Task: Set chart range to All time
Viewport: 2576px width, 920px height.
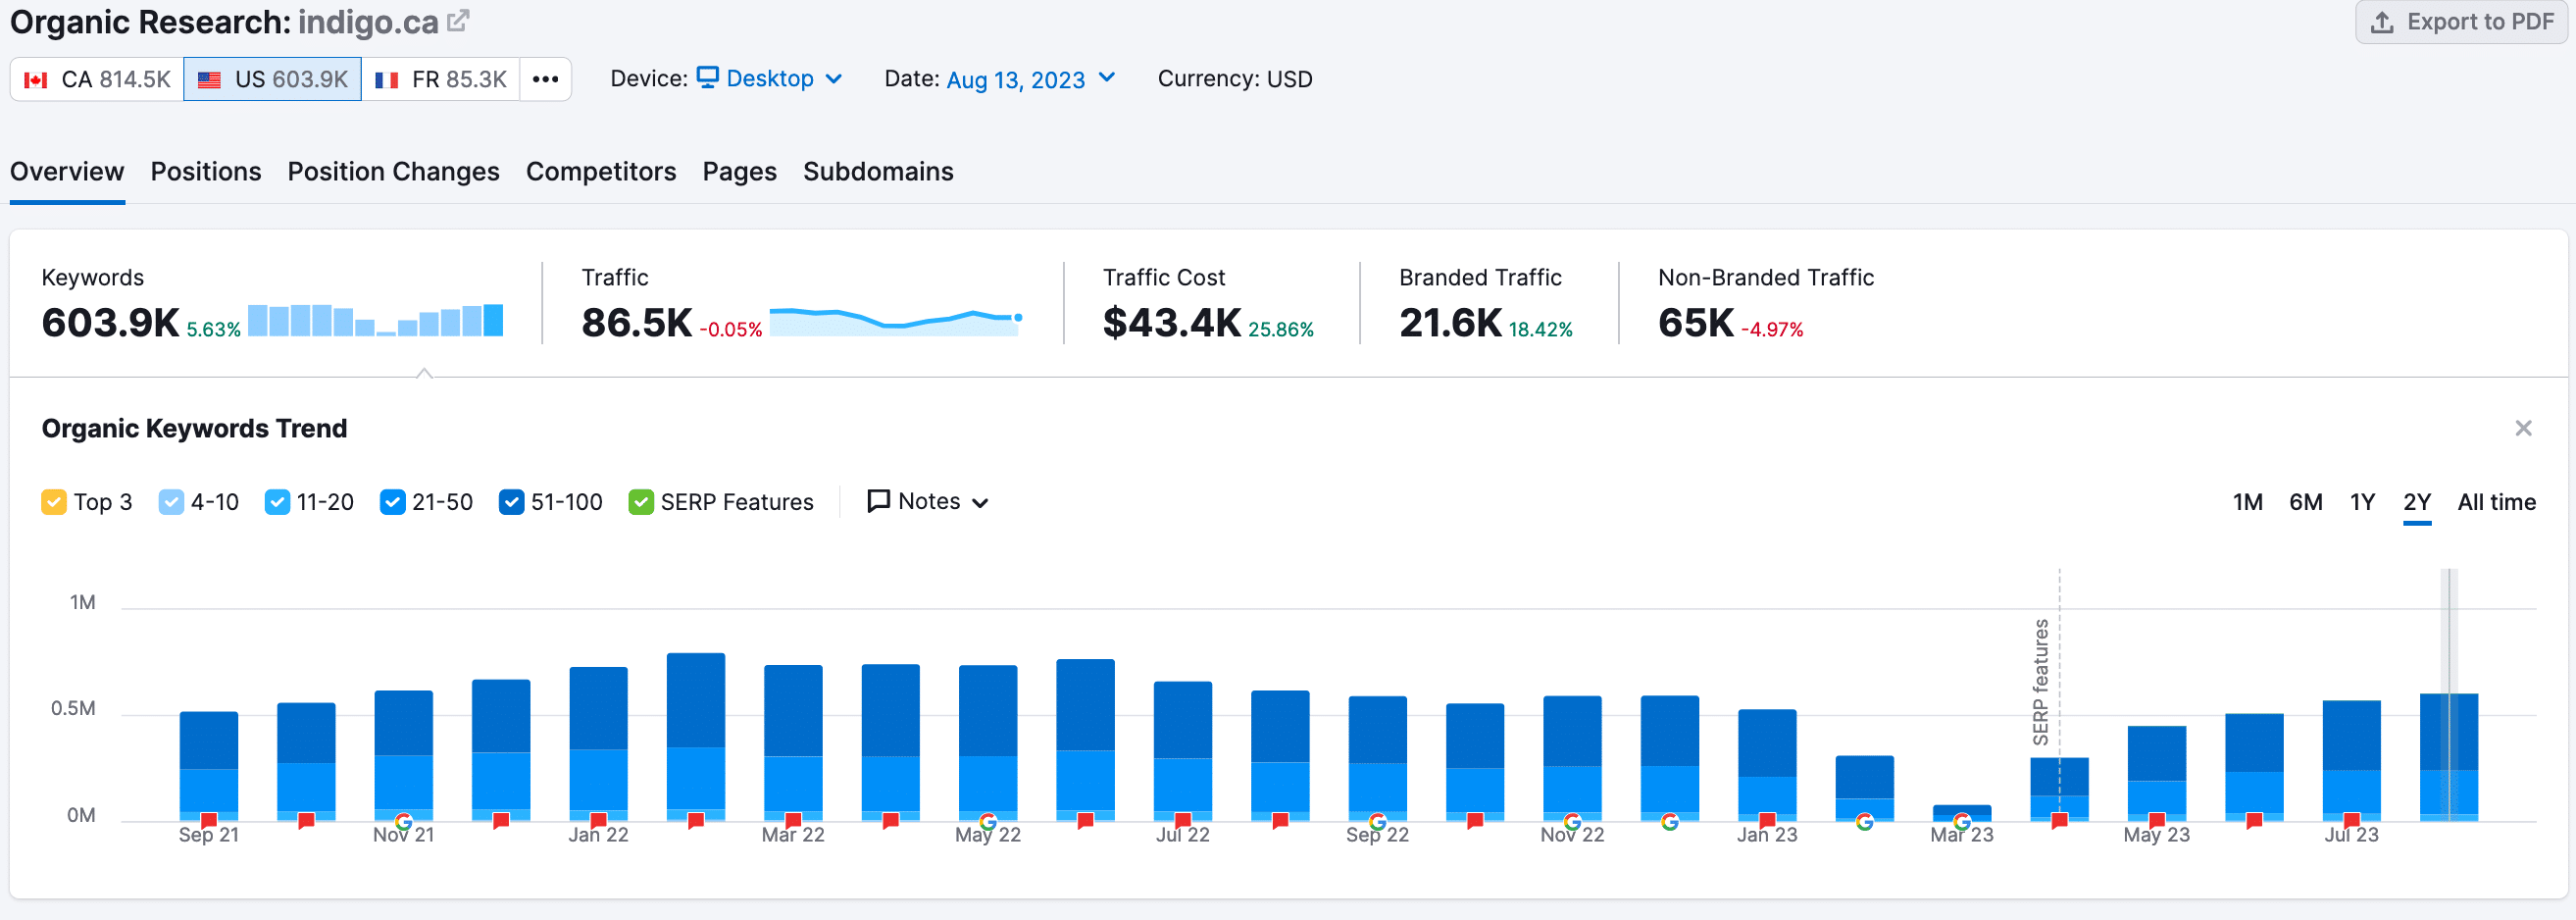Action: click(x=2496, y=501)
